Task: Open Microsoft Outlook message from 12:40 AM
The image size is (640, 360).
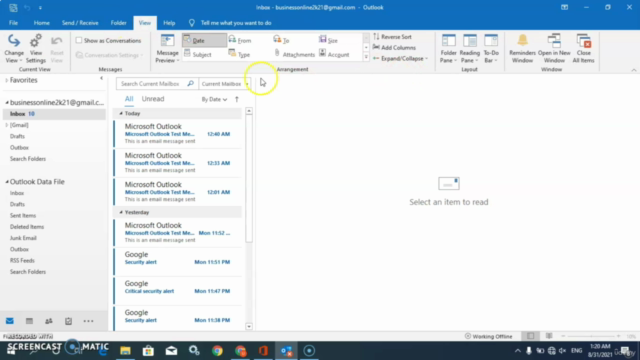Action: (178, 133)
